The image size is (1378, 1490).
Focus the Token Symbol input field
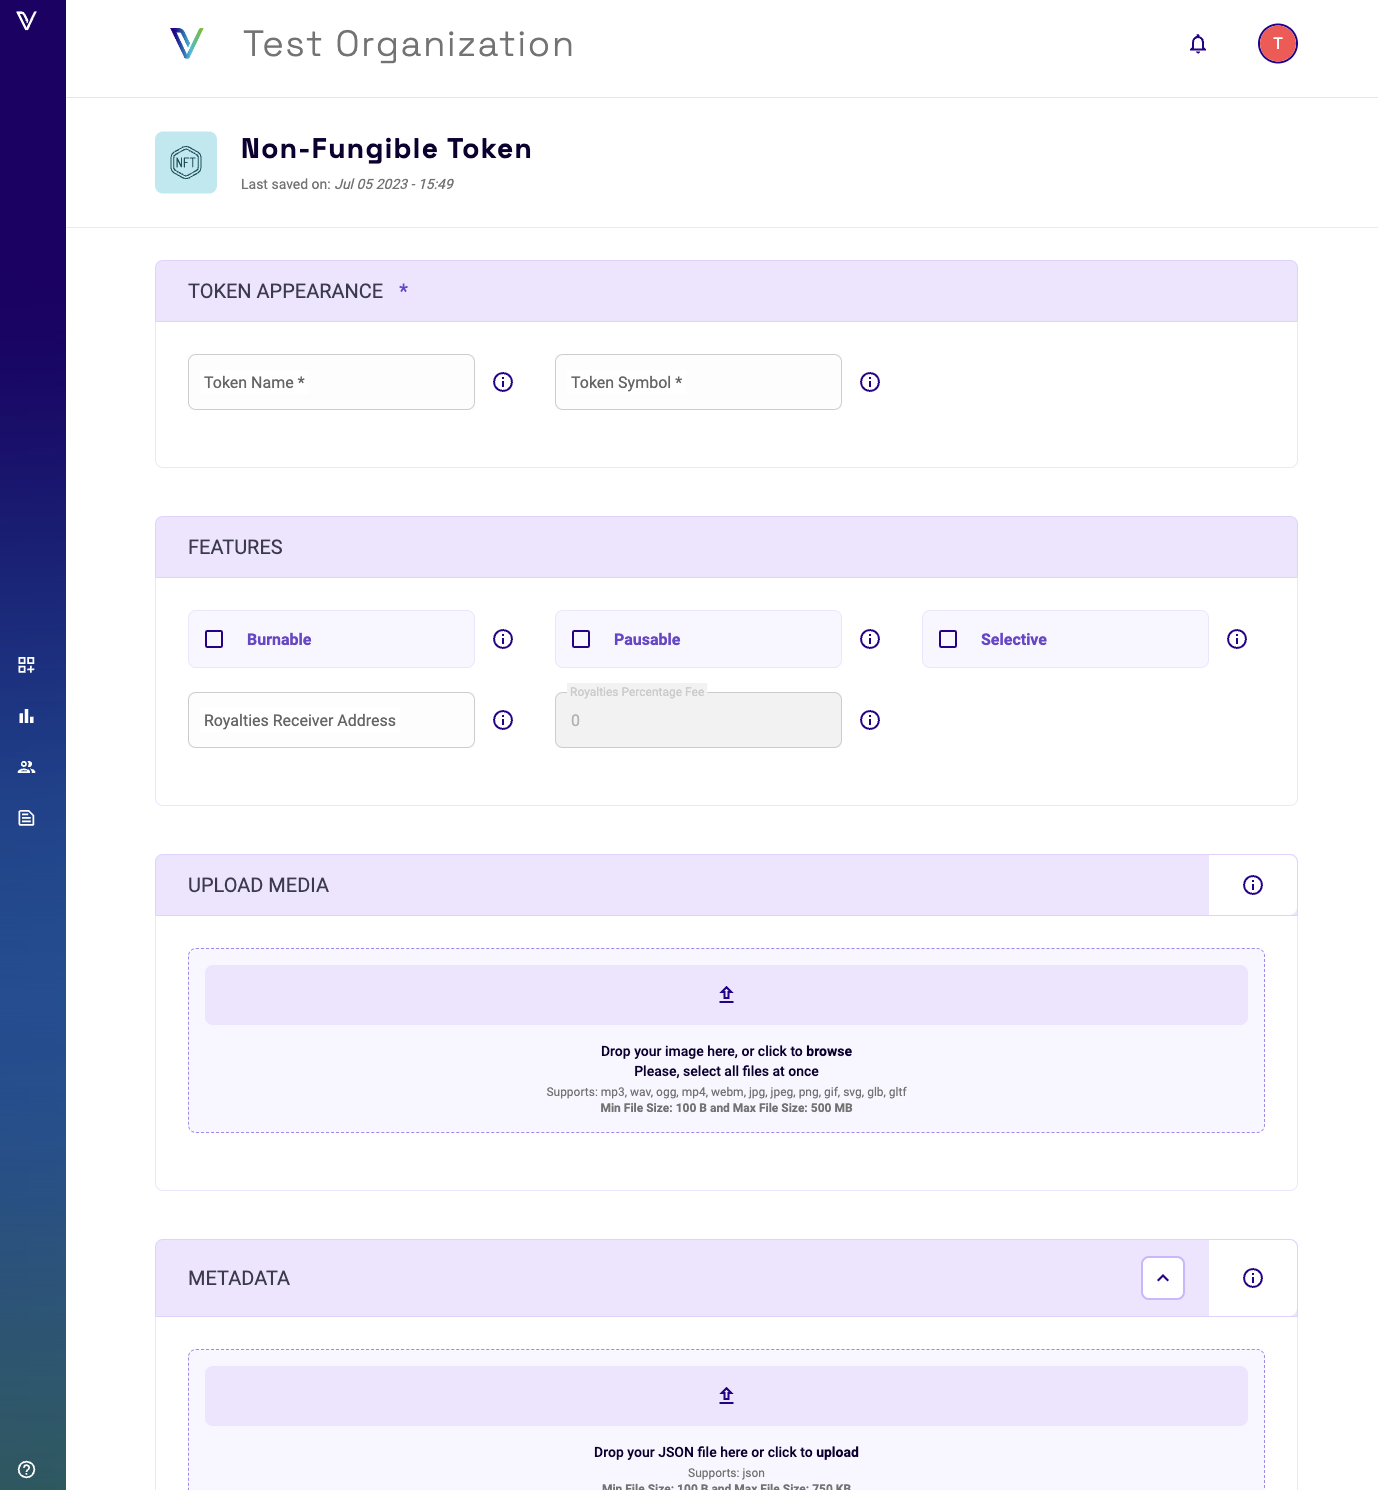(x=698, y=382)
